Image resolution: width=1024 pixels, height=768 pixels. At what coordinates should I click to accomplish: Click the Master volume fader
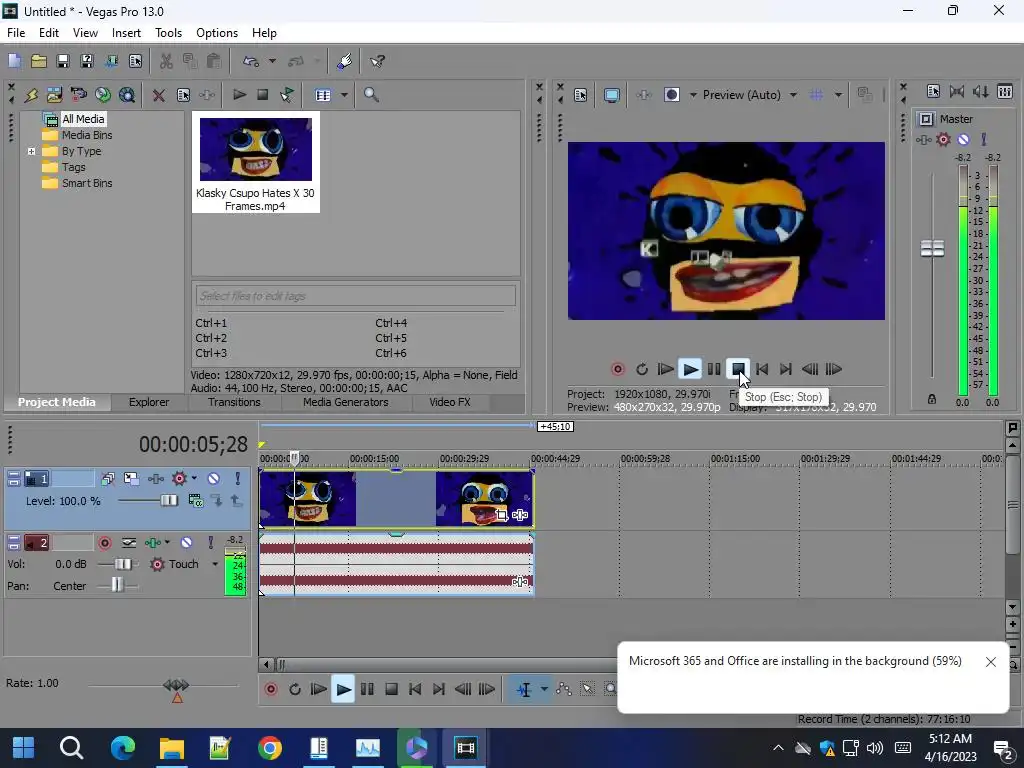coord(932,249)
